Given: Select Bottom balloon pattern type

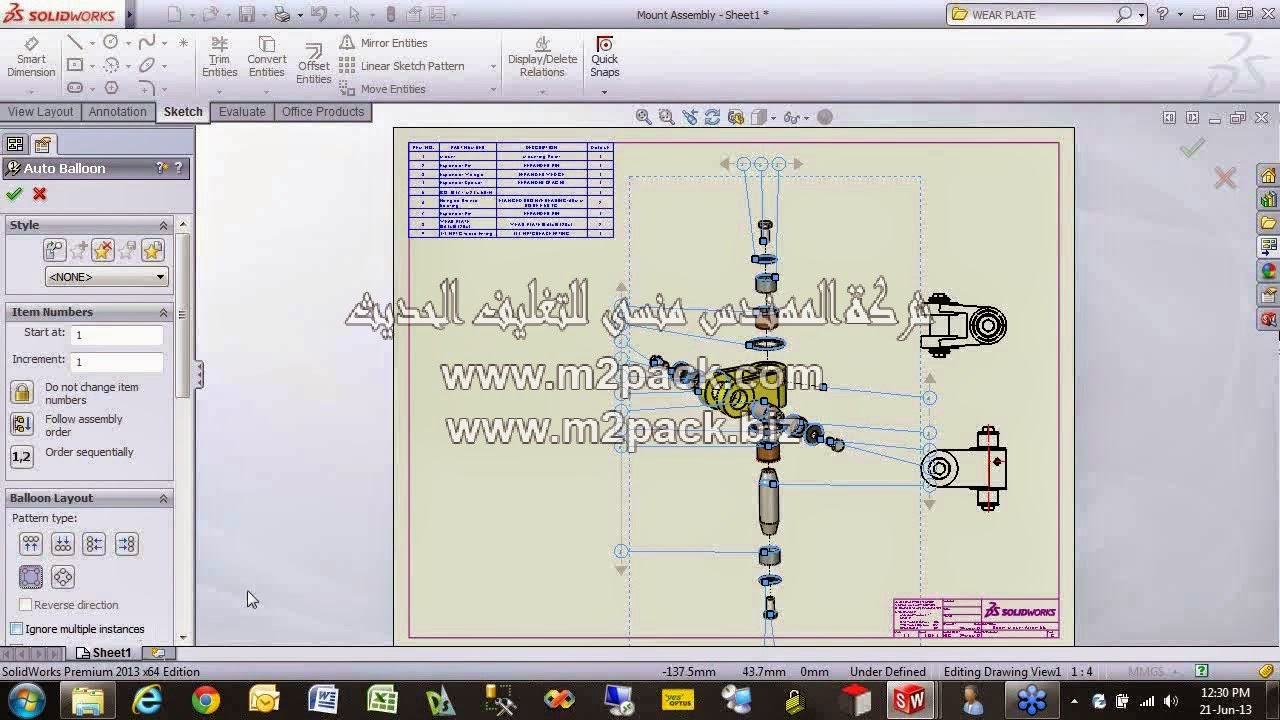Looking at the screenshot, I should (x=63, y=544).
